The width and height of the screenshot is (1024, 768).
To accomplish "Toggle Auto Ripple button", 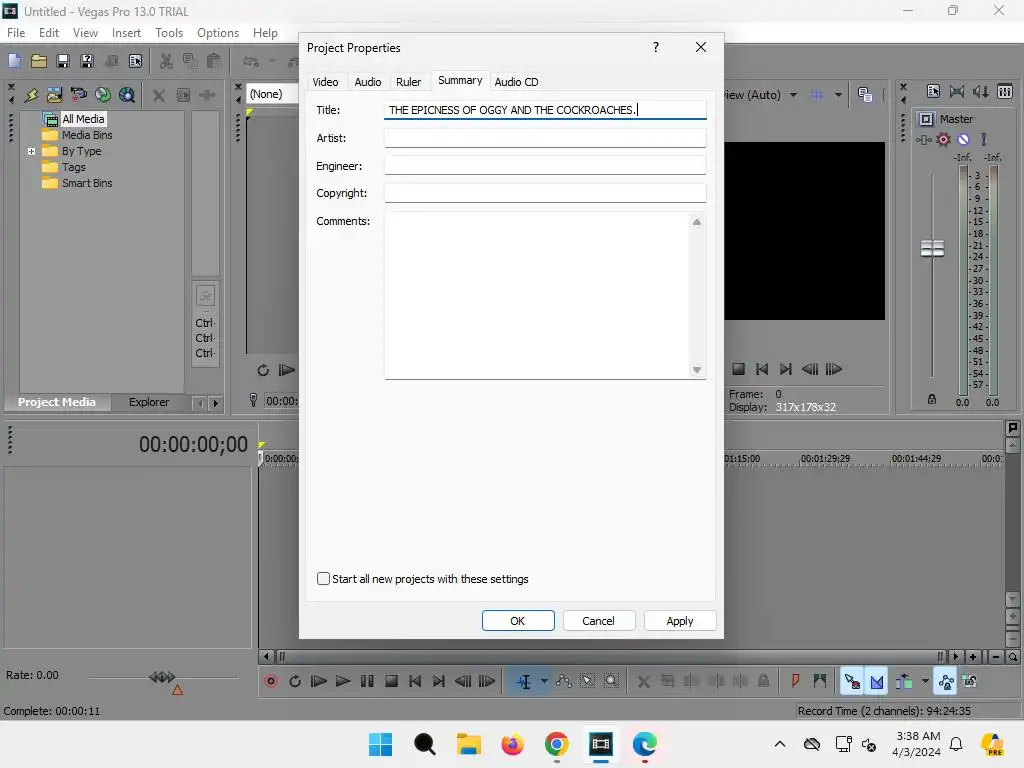I will (904, 682).
